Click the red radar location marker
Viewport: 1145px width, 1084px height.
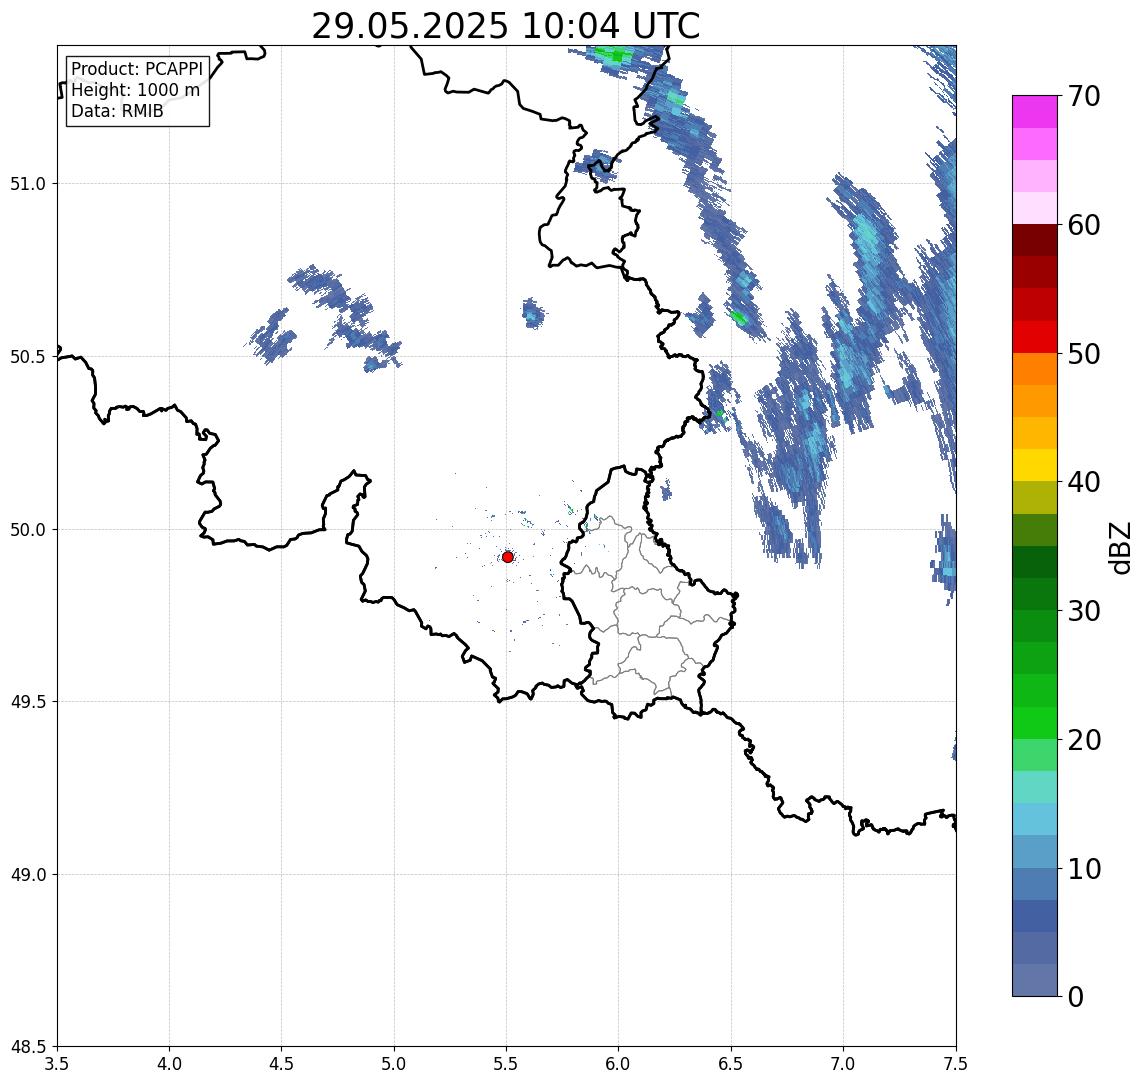click(508, 557)
